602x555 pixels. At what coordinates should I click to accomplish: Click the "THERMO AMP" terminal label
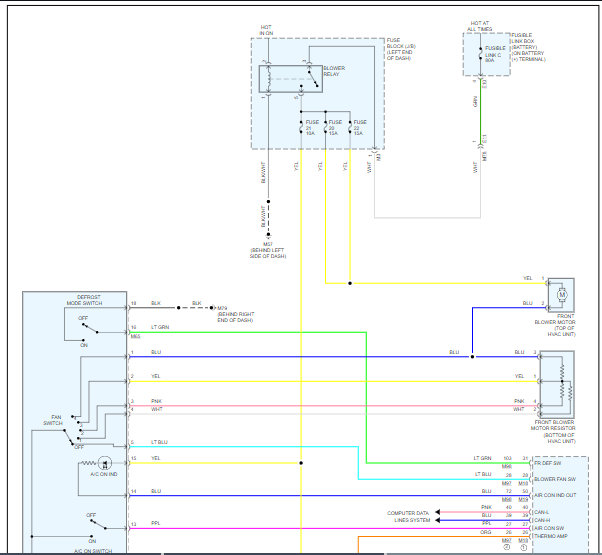pyautogui.click(x=551, y=536)
